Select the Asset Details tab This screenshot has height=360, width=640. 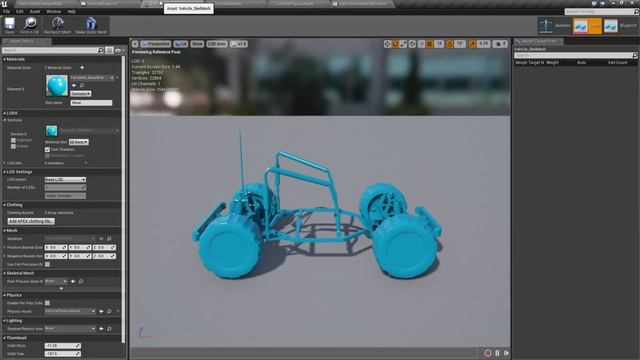pos(27,41)
